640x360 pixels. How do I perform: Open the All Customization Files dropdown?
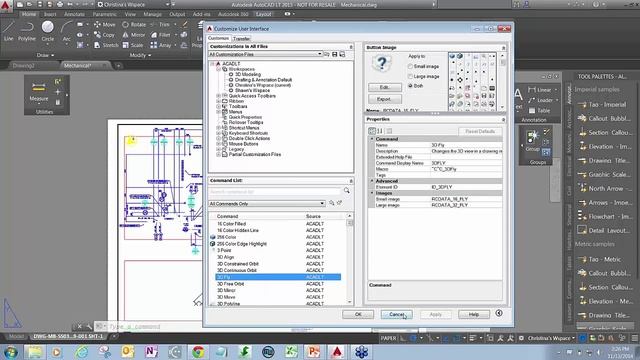click(x=266, y=54)
